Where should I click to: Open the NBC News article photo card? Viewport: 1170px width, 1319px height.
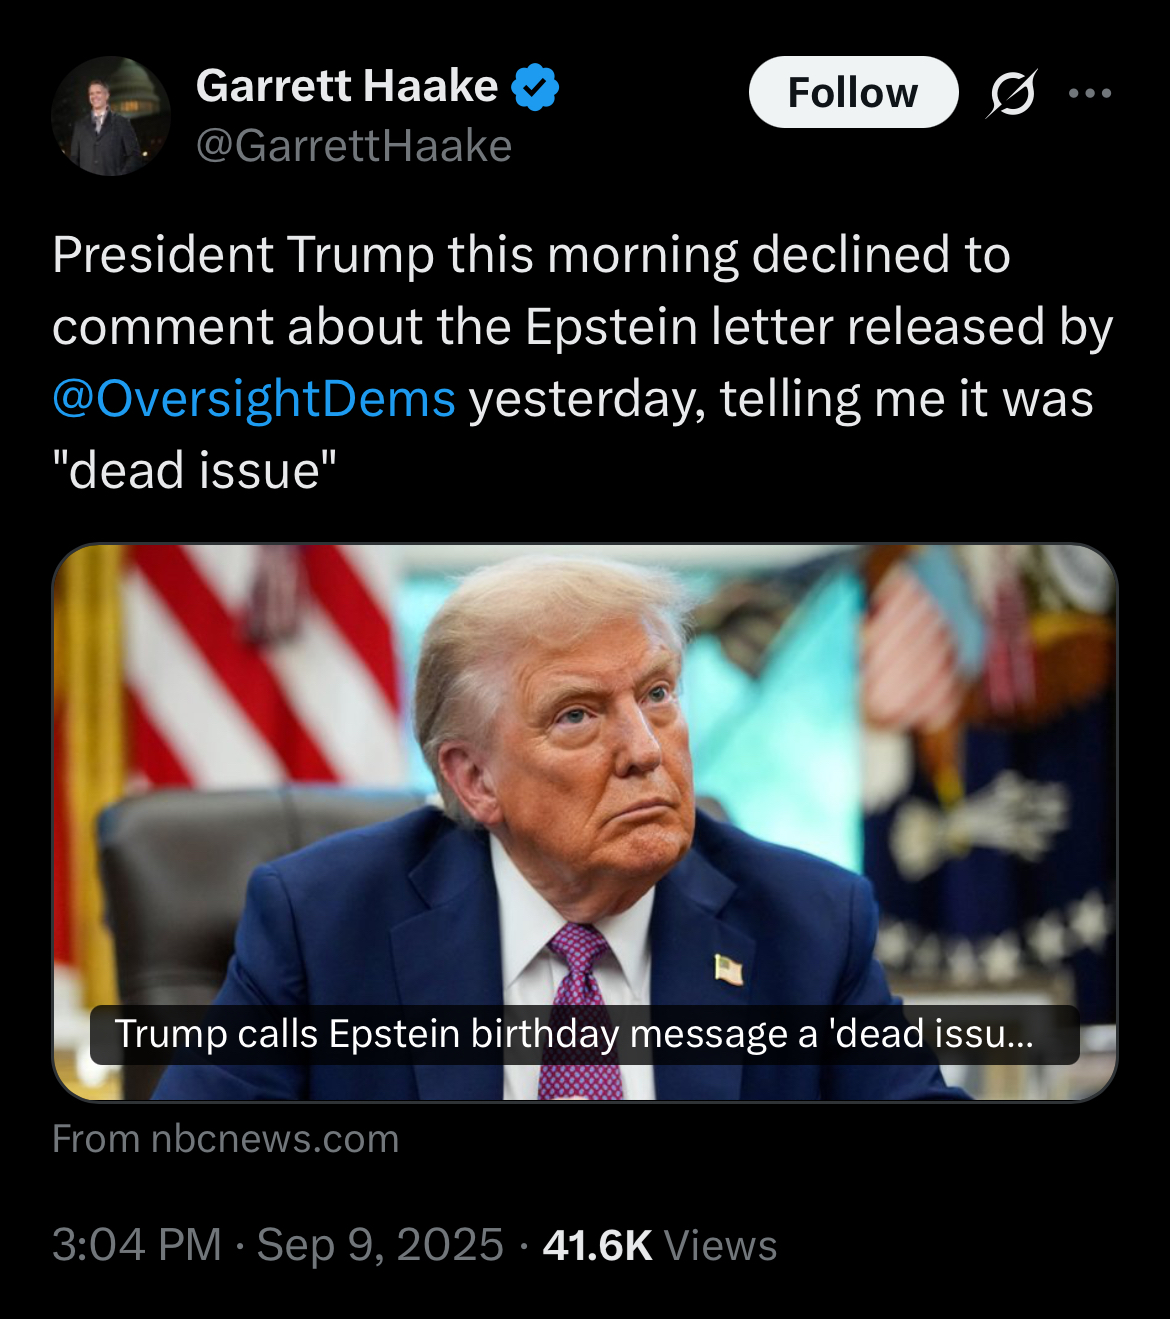pos(585,822)
